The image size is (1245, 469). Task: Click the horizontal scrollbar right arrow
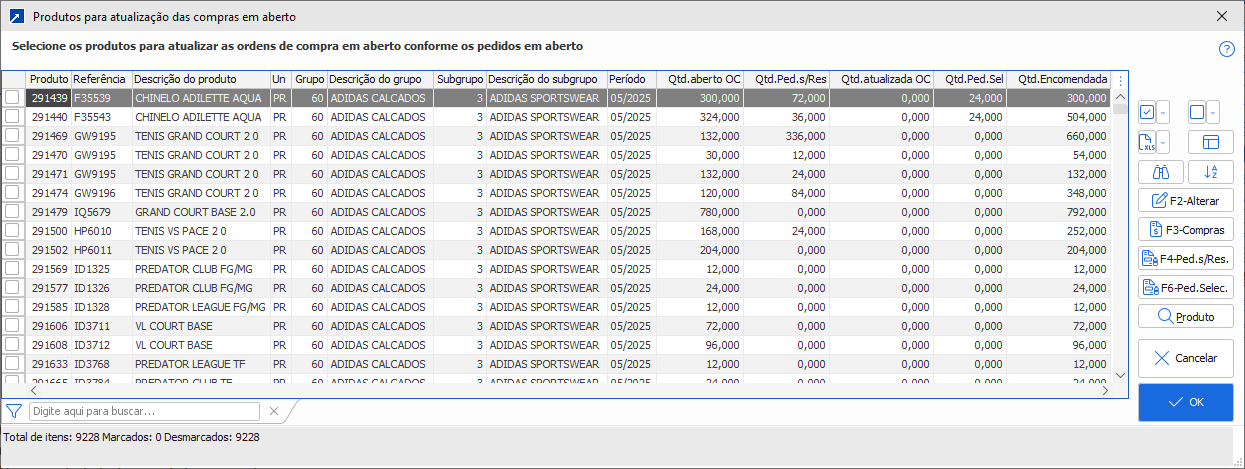tap(1105, 391)
